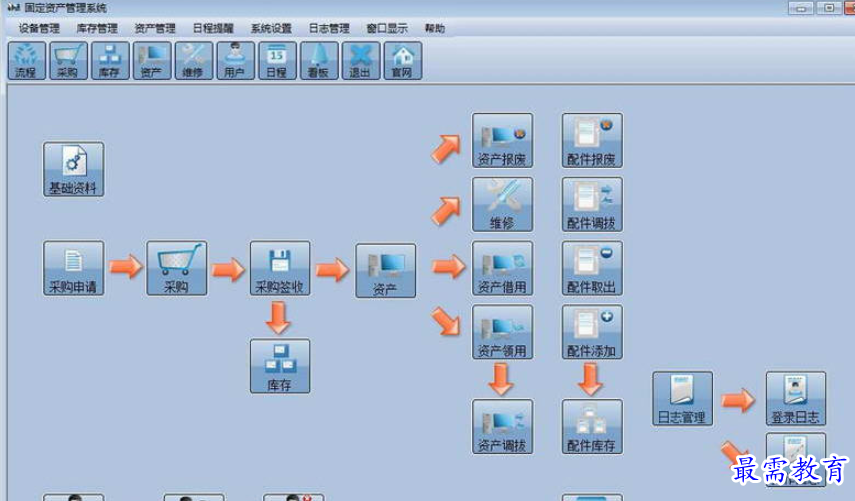Viewport: 855px width, 501px height.
Task: Minimize the 固定资产管理系统 window
Action: click(x=800, y=8)
